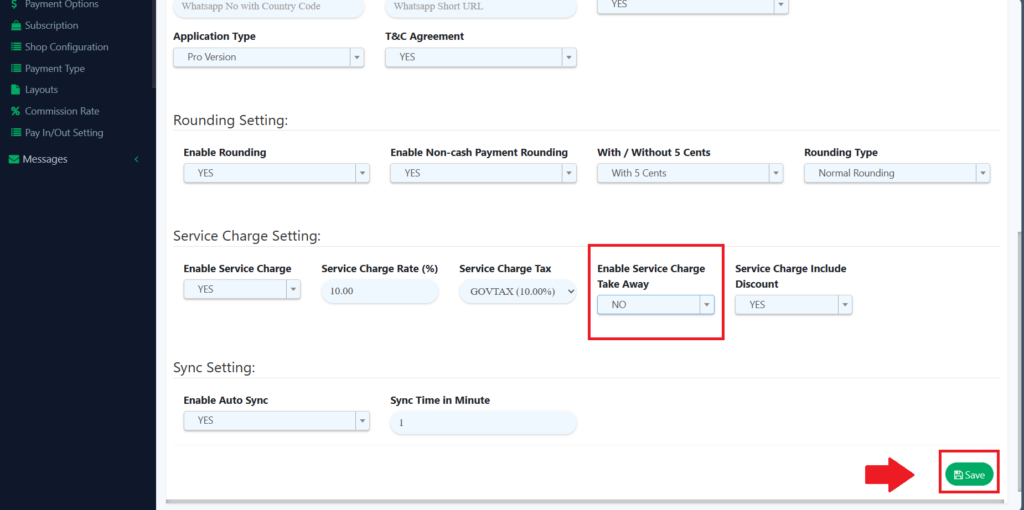
Task: Click the Layouts file icon
Action: click(x=16, y=90)
